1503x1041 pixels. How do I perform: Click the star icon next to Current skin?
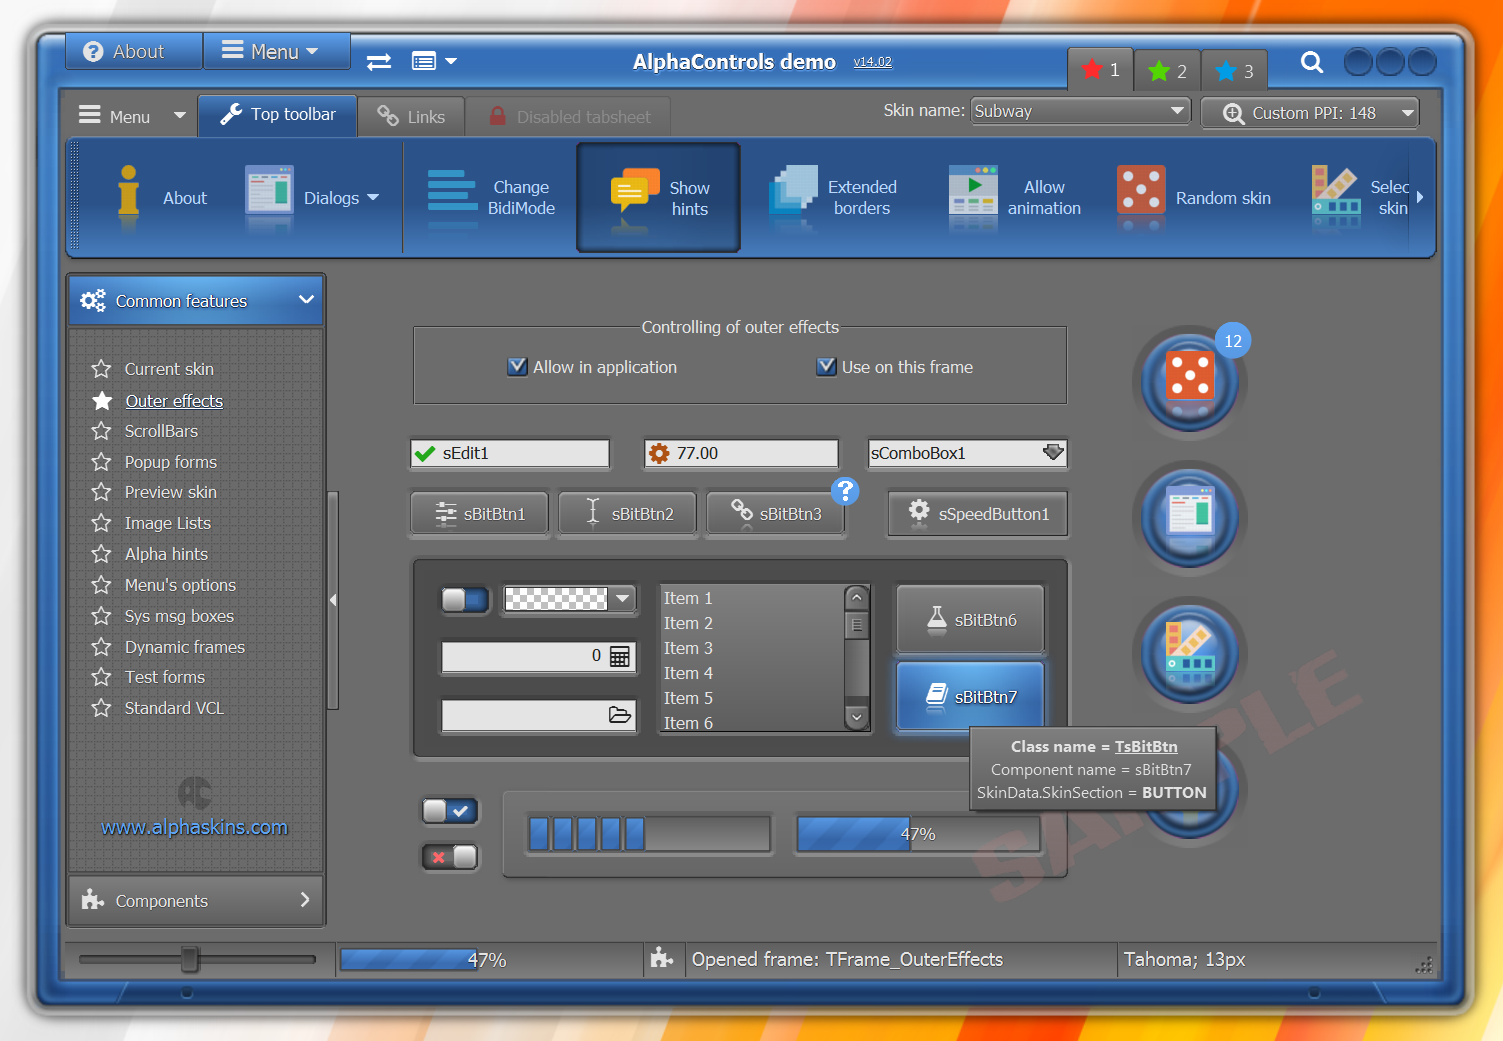(101, 369)
